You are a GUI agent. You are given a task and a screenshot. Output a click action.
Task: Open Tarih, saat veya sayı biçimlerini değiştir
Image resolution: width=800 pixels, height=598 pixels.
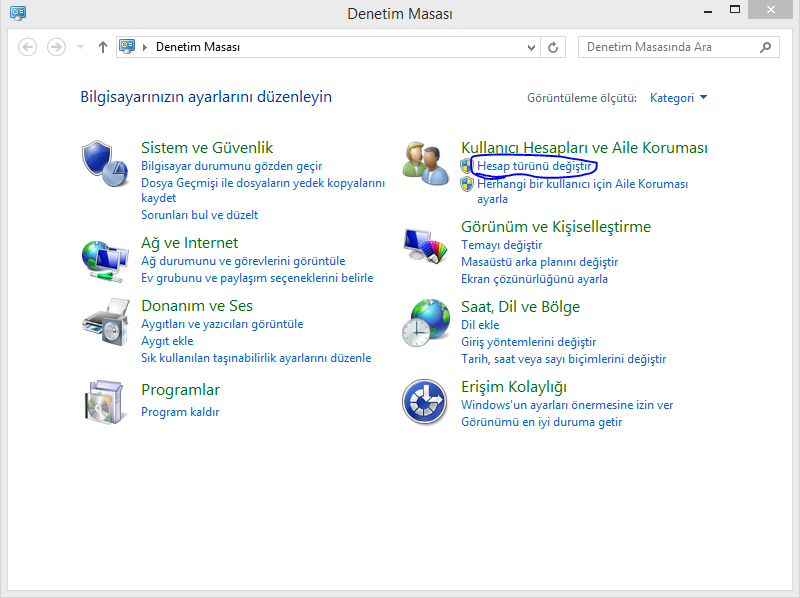click(563, 359)
